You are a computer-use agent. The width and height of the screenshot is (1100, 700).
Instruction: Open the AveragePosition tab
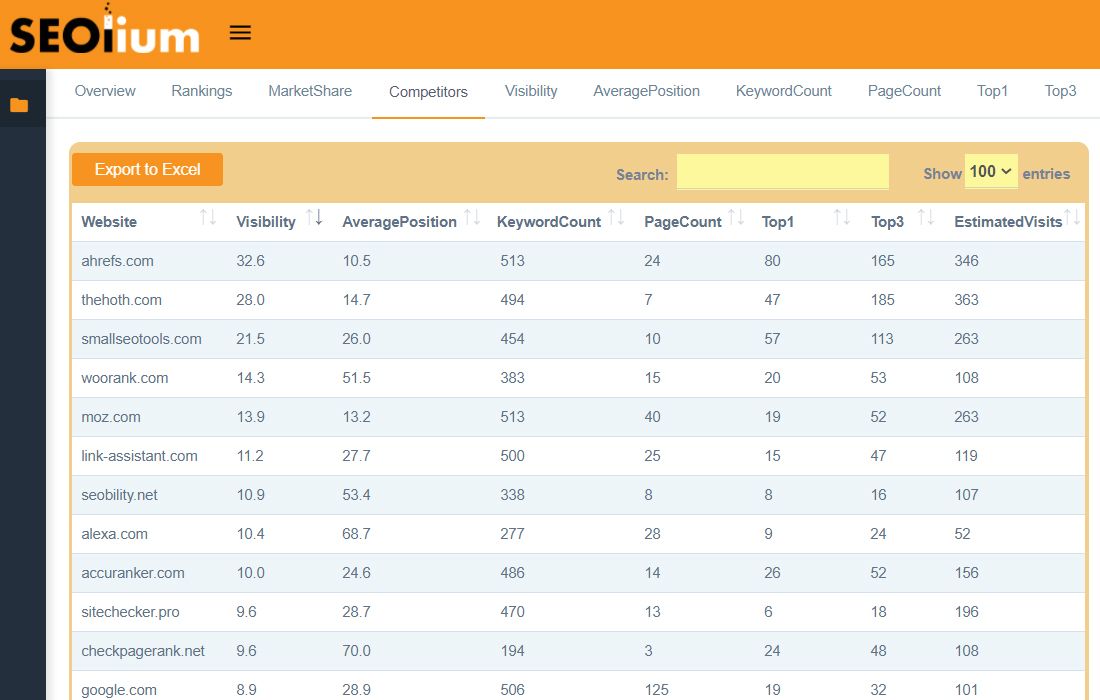(646, 91)
